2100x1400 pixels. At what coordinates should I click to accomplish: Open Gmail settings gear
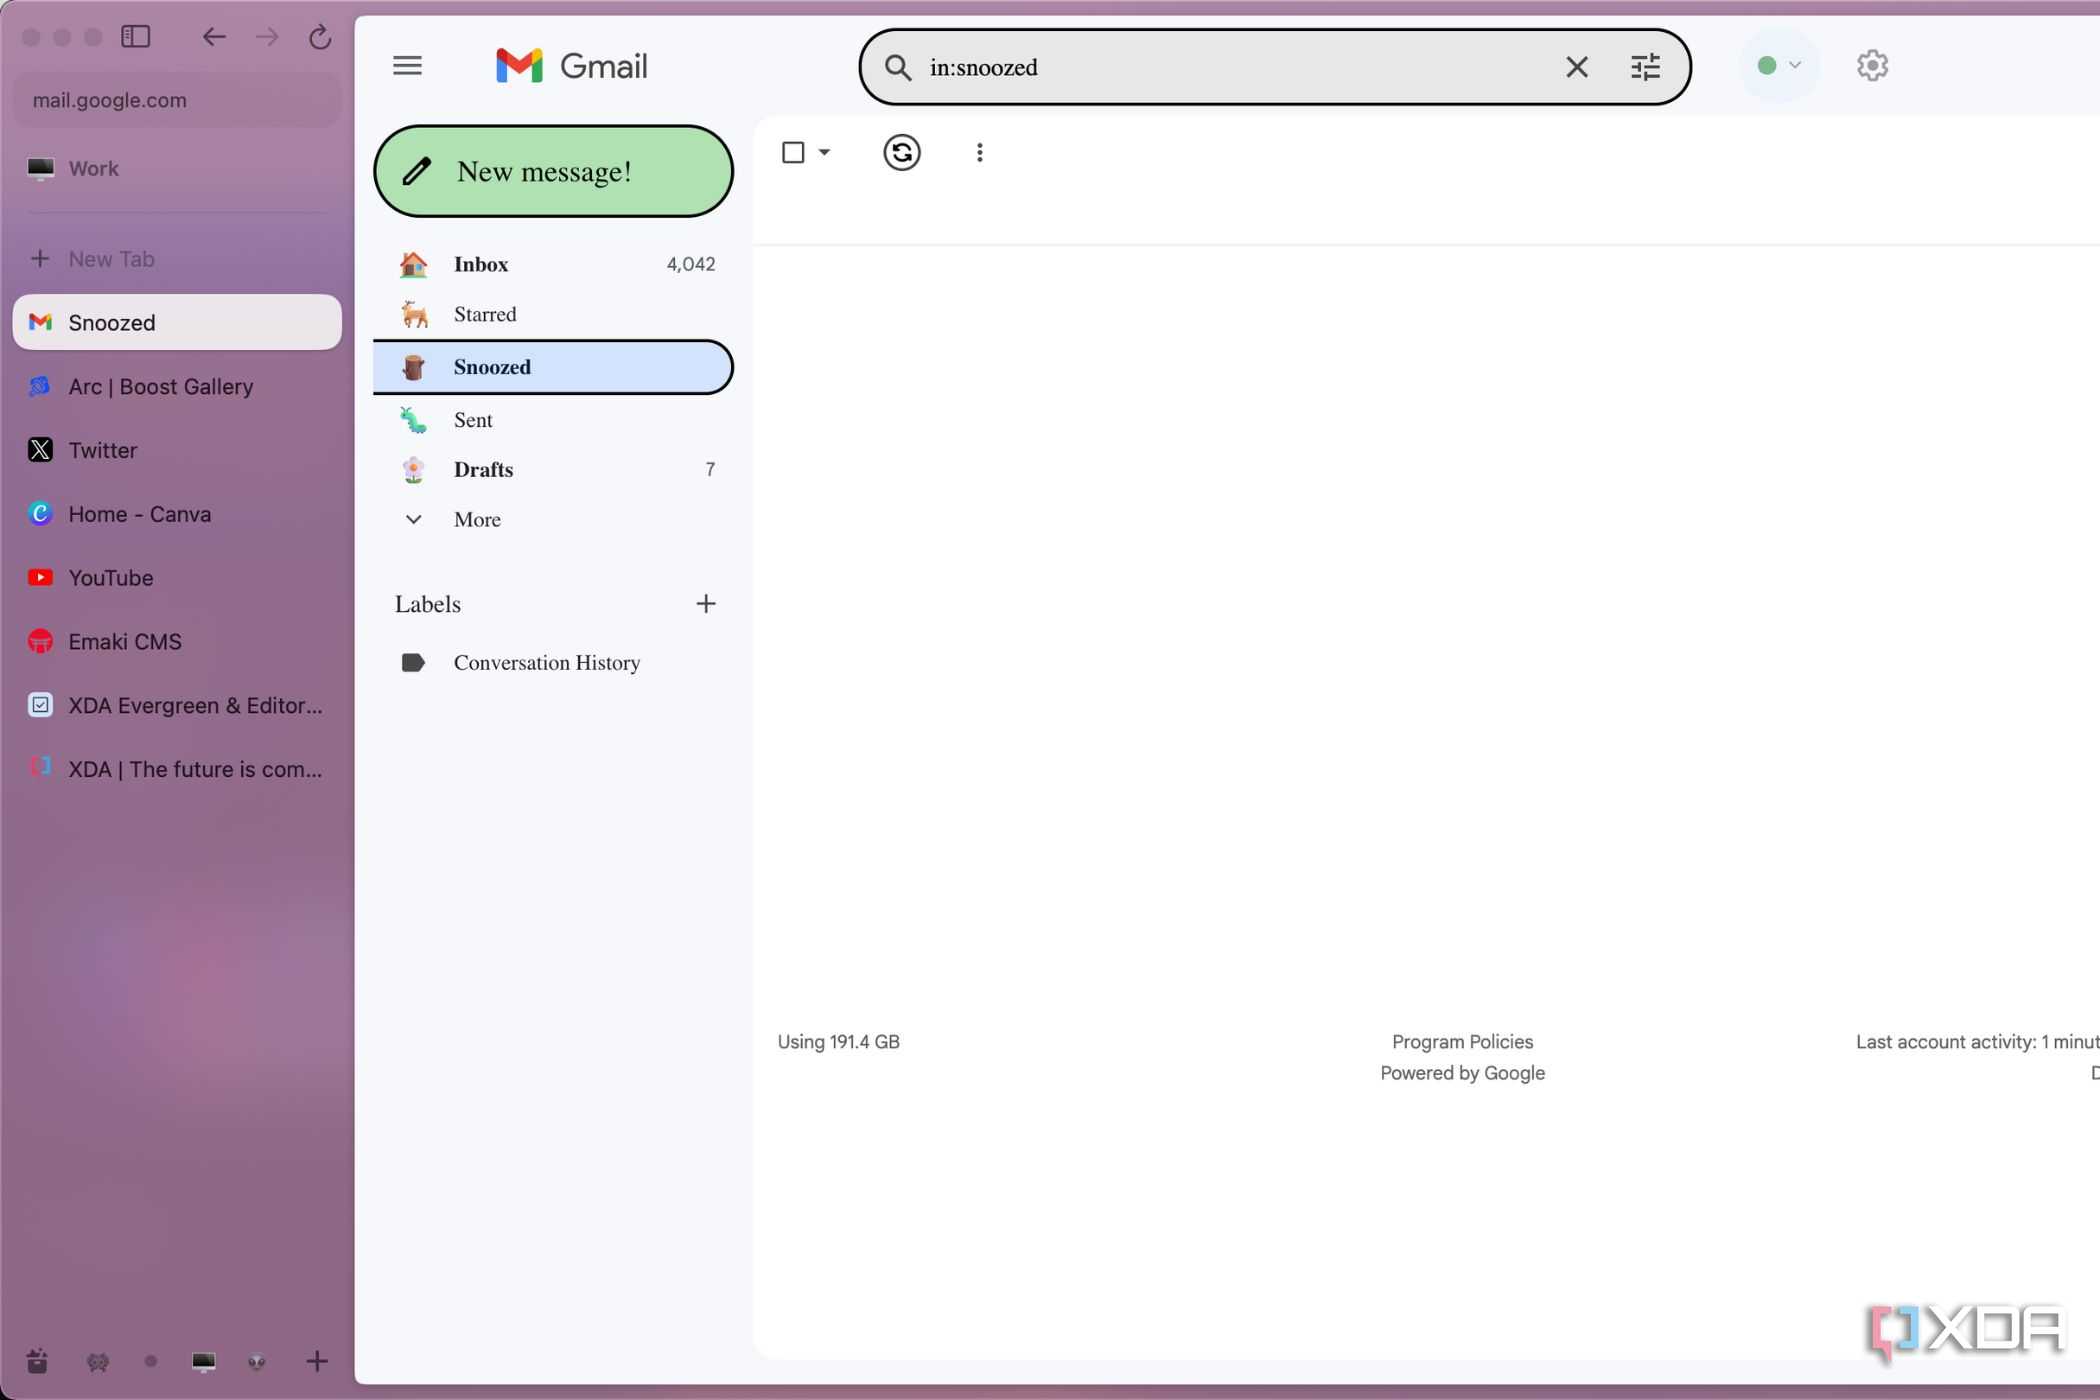tap(1872, 65)
